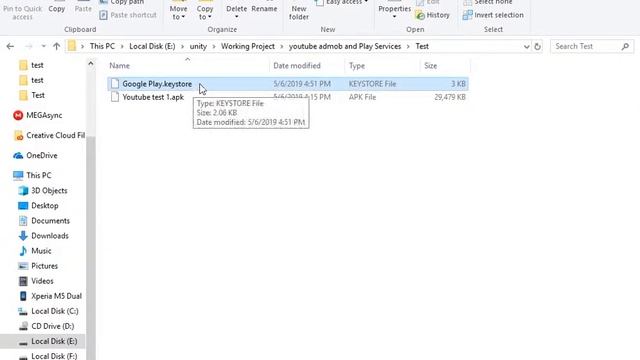Open MEGAsync in navigation pane

click(44, 116)
